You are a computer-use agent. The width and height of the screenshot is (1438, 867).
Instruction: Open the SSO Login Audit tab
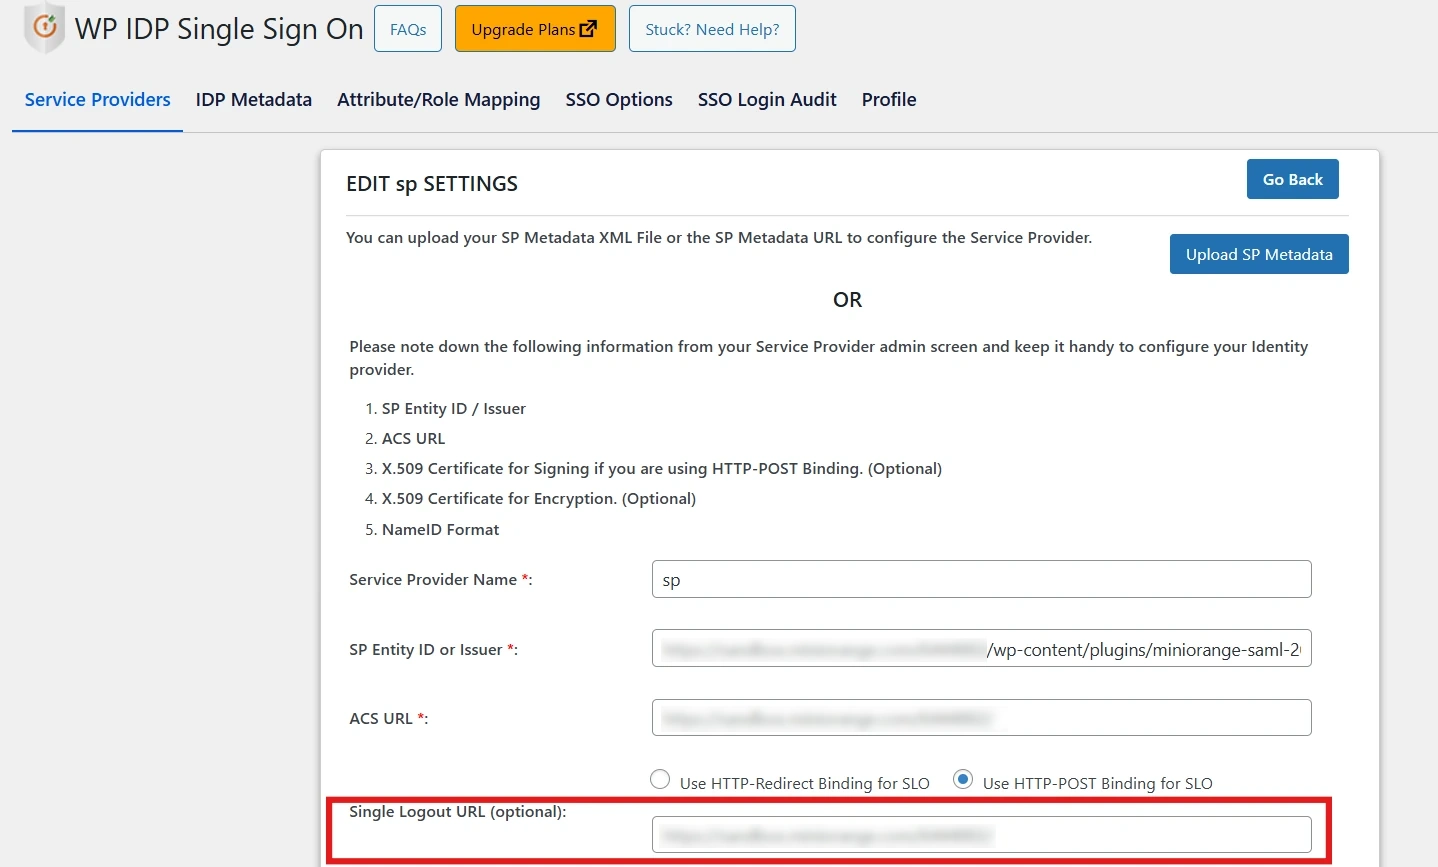767,100
